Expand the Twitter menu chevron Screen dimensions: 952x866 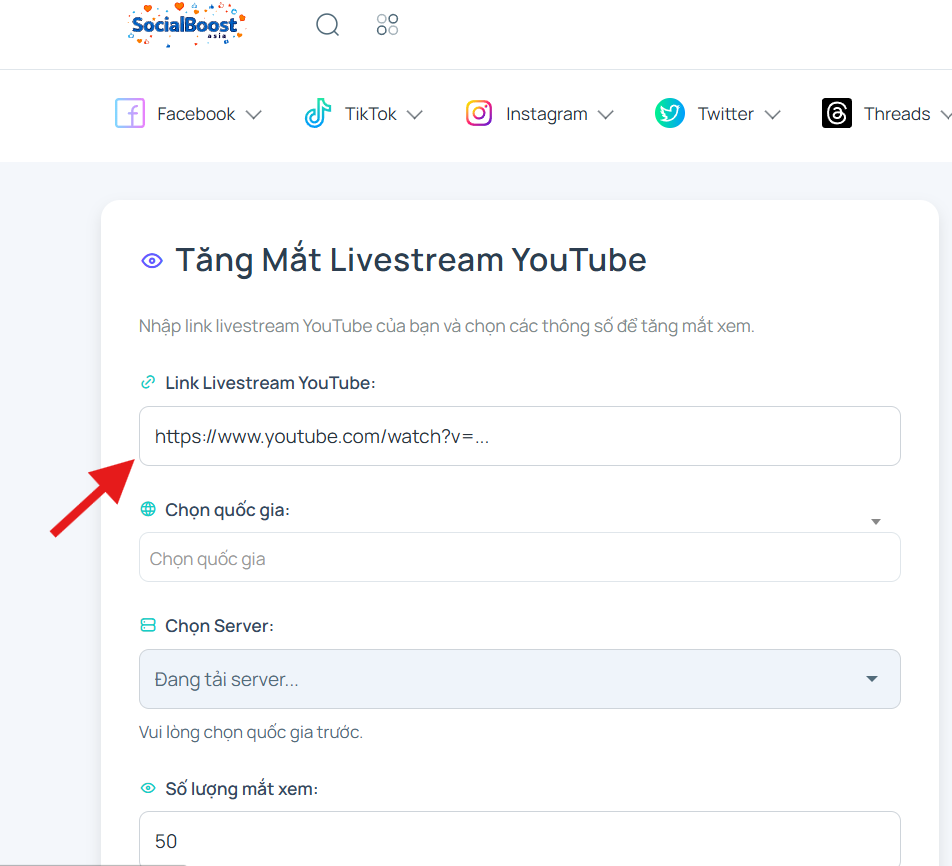tap(772, 114)
